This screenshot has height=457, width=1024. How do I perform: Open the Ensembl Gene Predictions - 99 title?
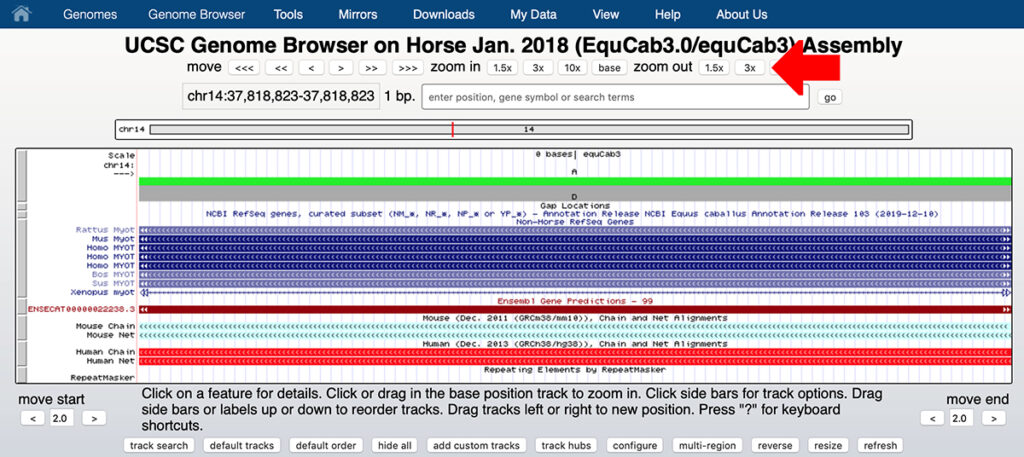coord(575,301)
